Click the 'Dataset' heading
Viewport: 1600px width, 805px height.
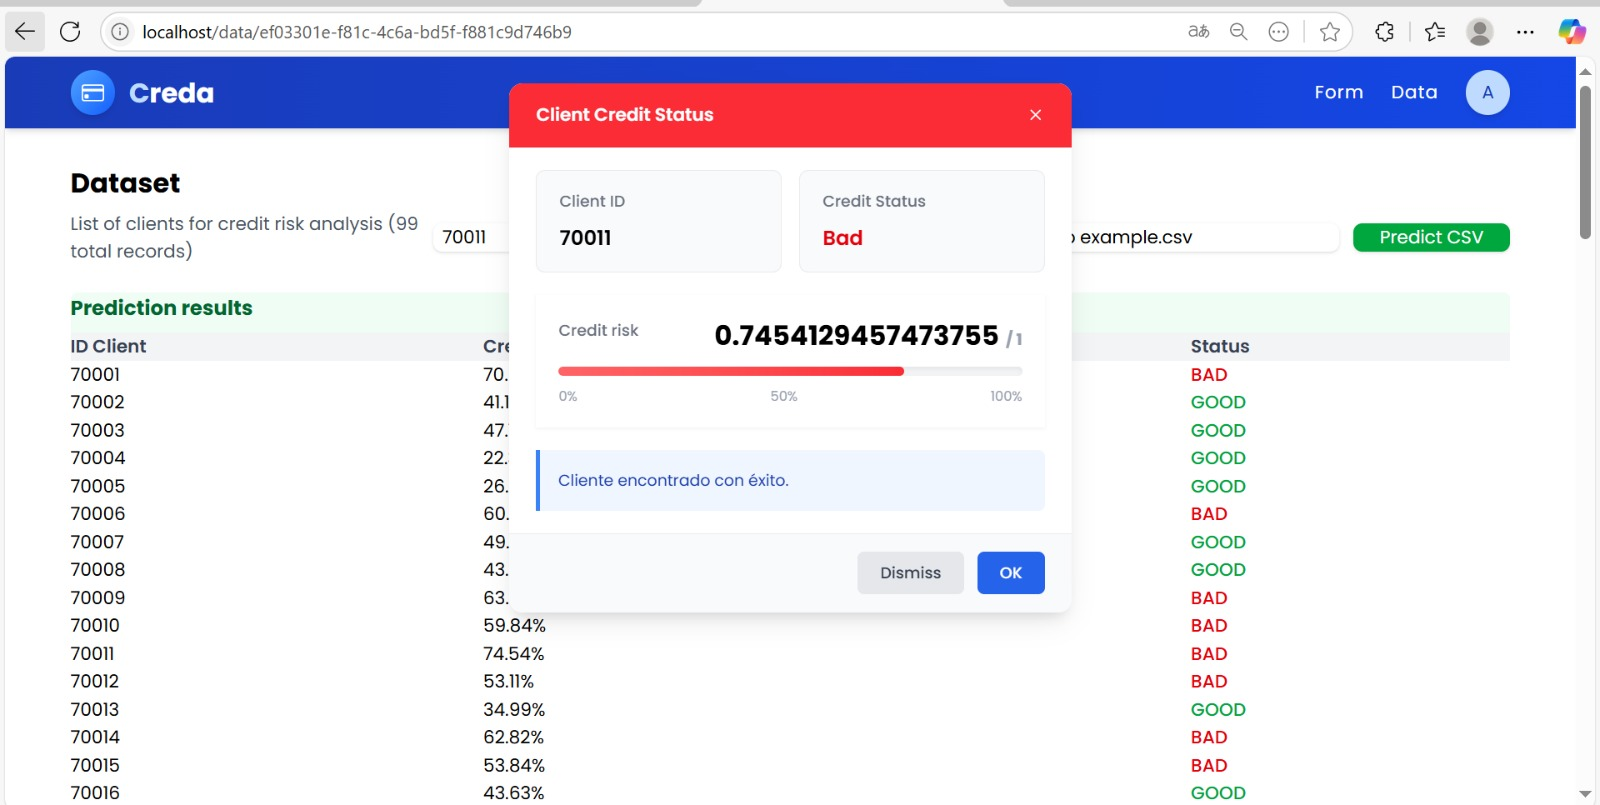125,183
